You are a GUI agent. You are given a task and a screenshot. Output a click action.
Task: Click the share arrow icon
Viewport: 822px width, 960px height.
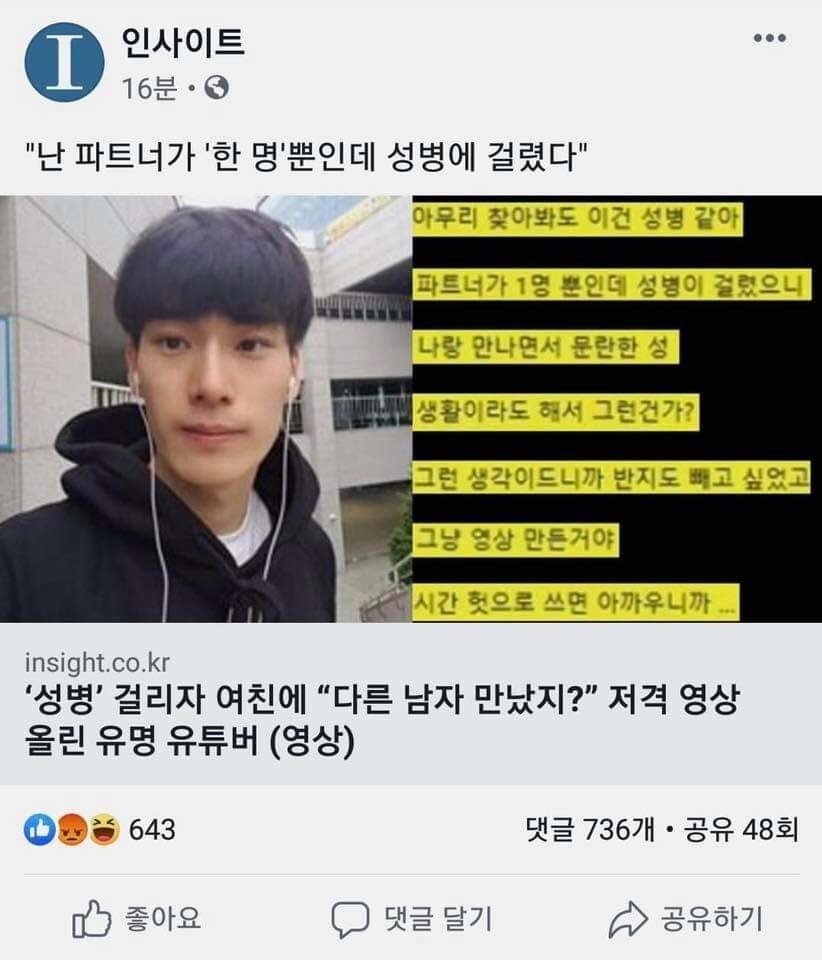click(x=628, y=919)
